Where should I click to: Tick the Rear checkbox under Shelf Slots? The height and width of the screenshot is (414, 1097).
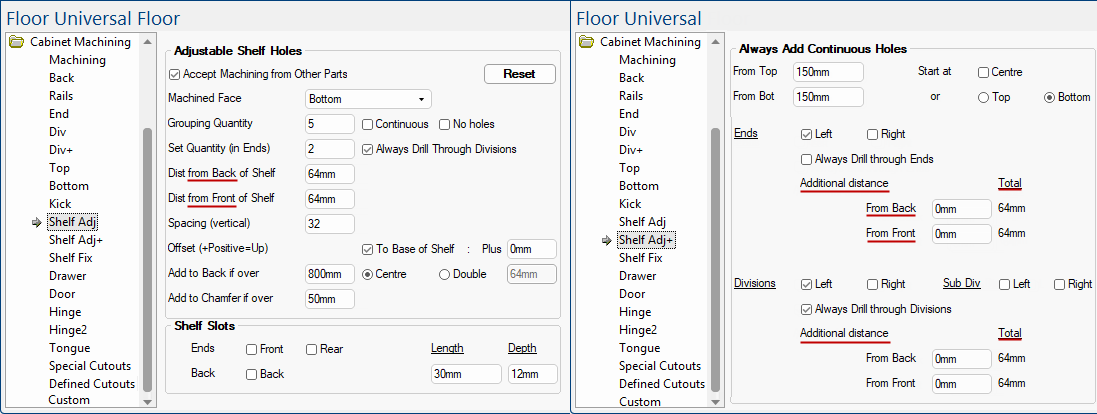pyautogui.click(x=312, y=349)
